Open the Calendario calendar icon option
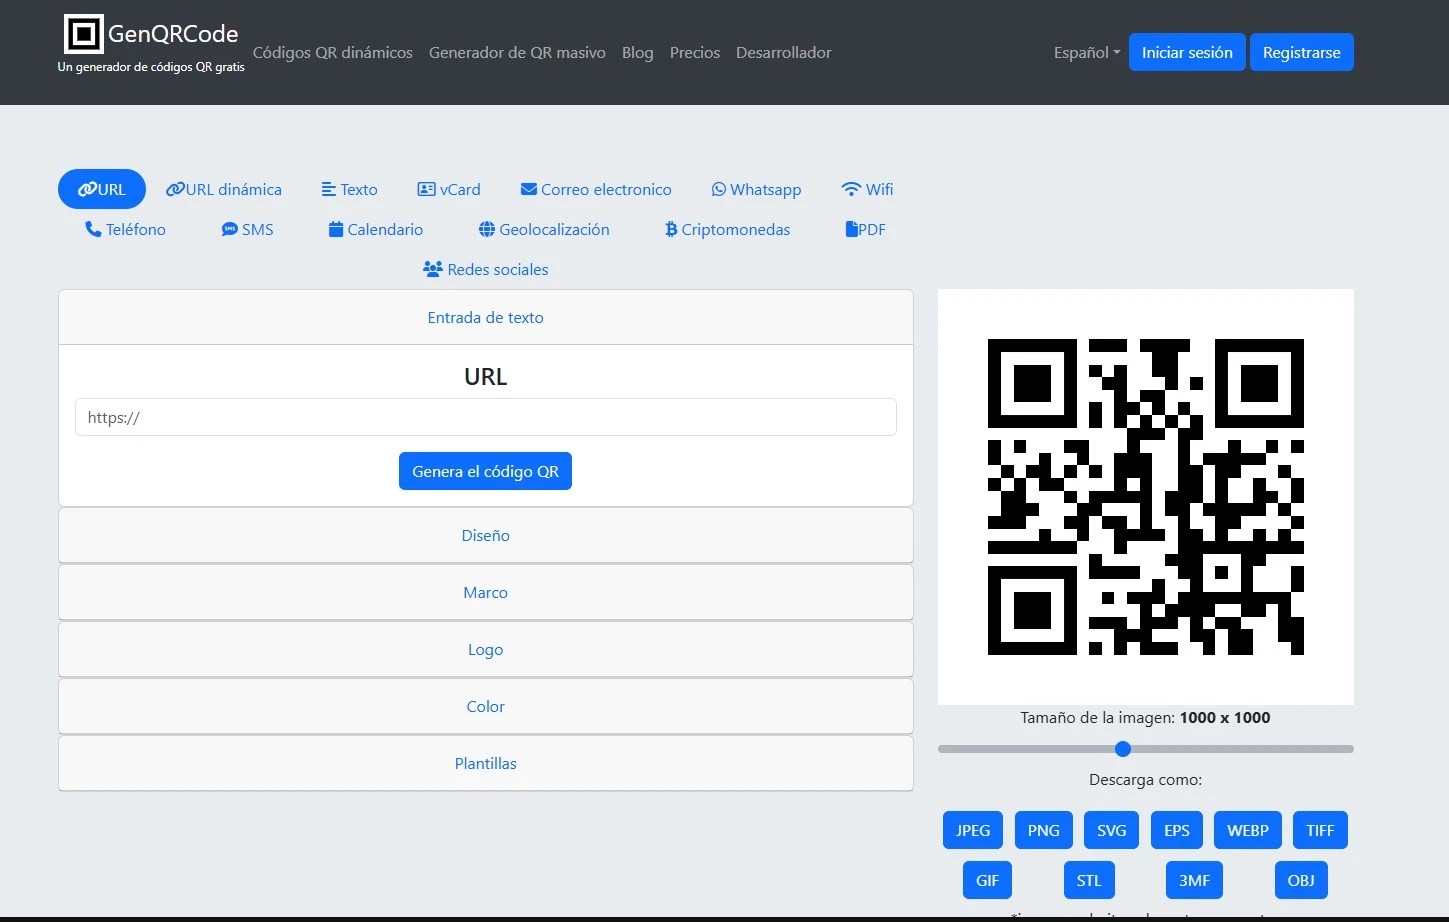 pyautogui.click(x=336, y=230)
